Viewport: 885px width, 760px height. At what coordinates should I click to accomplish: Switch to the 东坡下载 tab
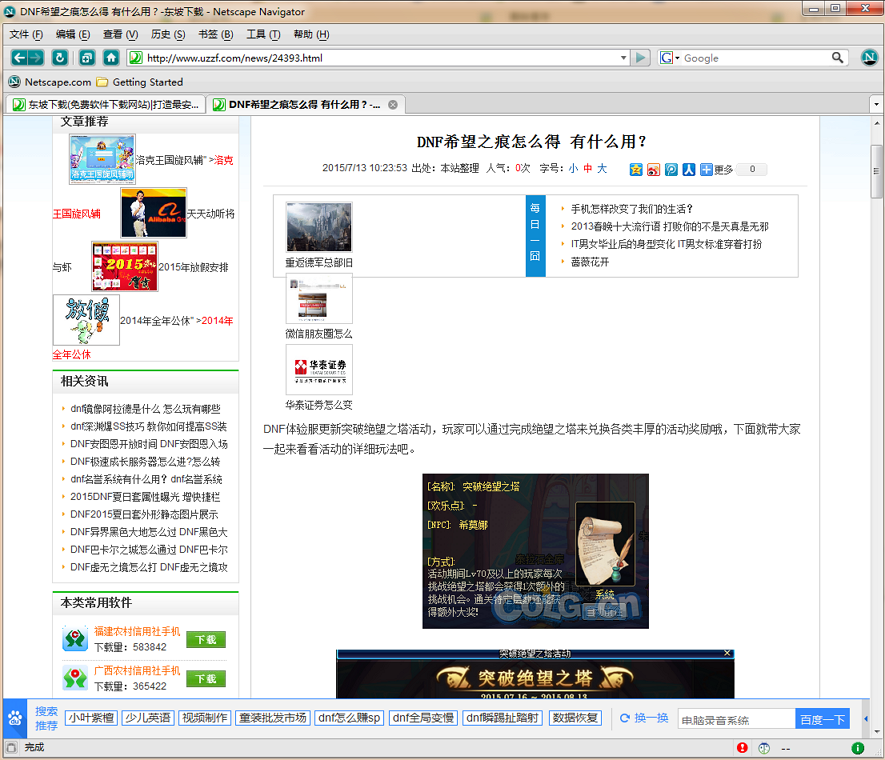pos(106,104)
